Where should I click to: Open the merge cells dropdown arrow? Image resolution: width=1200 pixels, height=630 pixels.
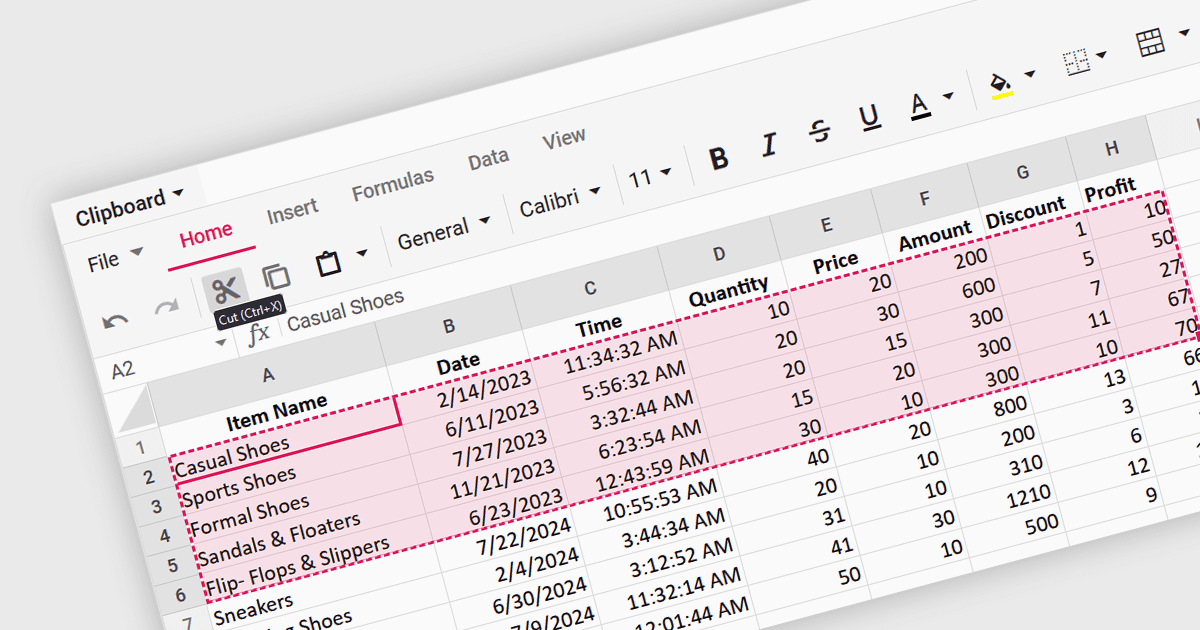[x=1183, y=33]
